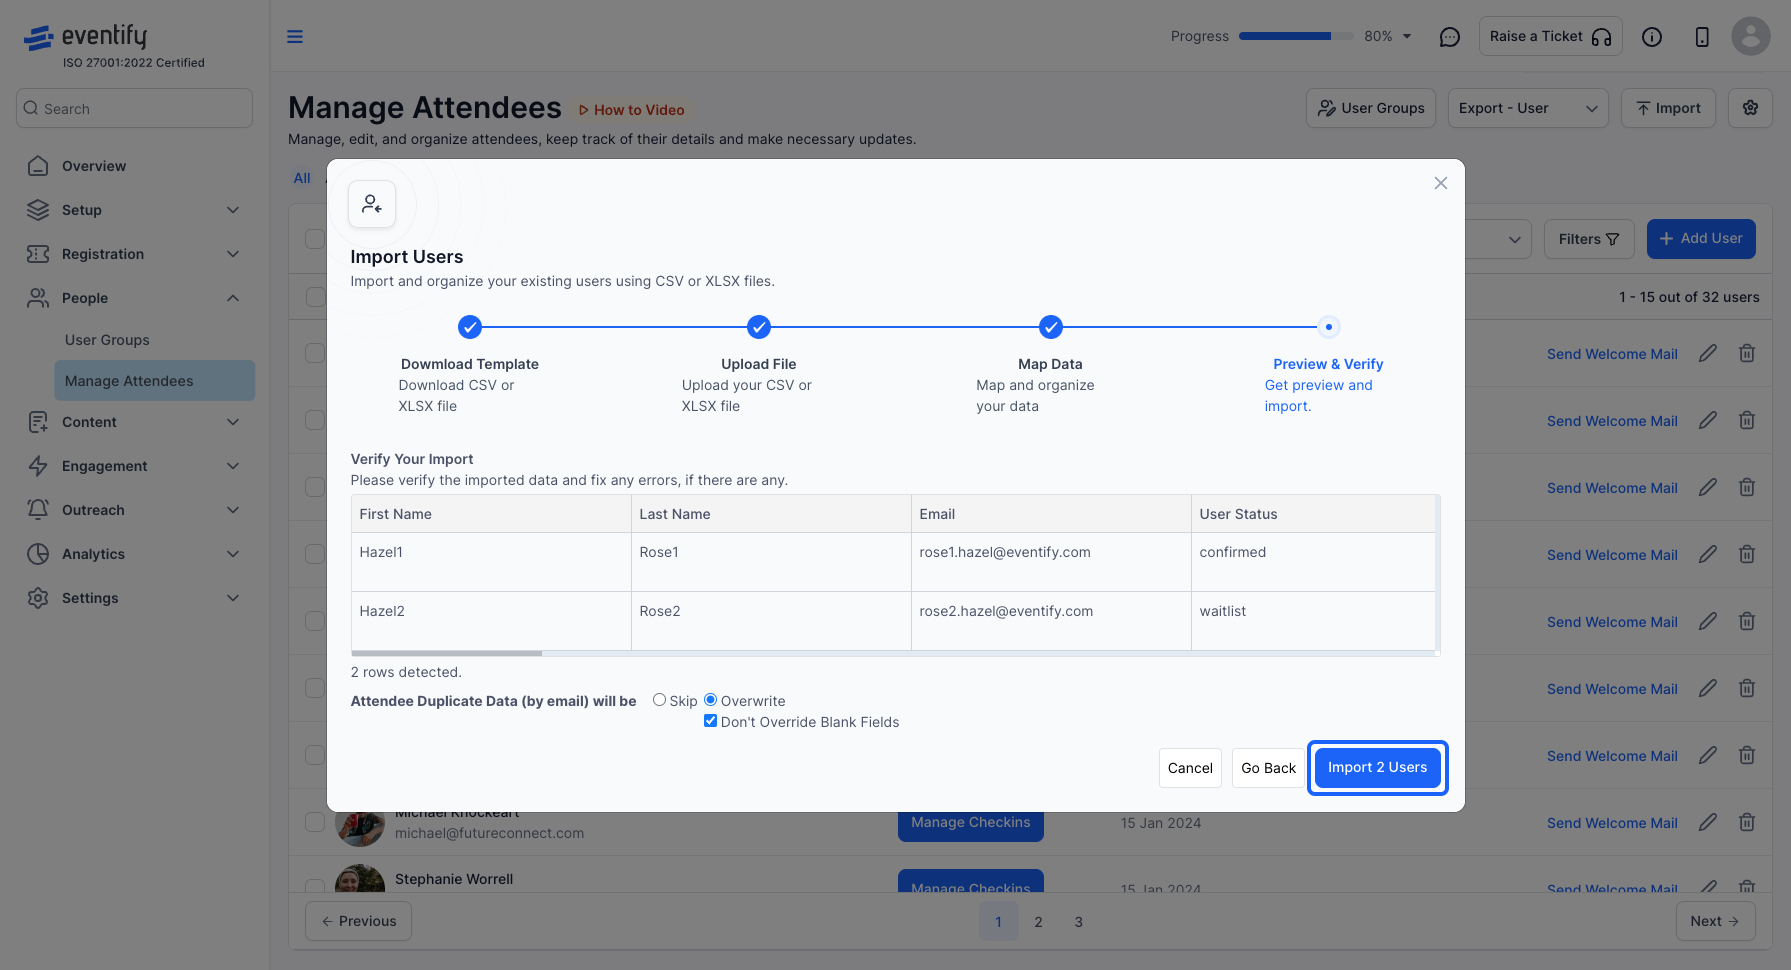
Task: Click the Map Data step checkmark
Action: click(1050, 327)
